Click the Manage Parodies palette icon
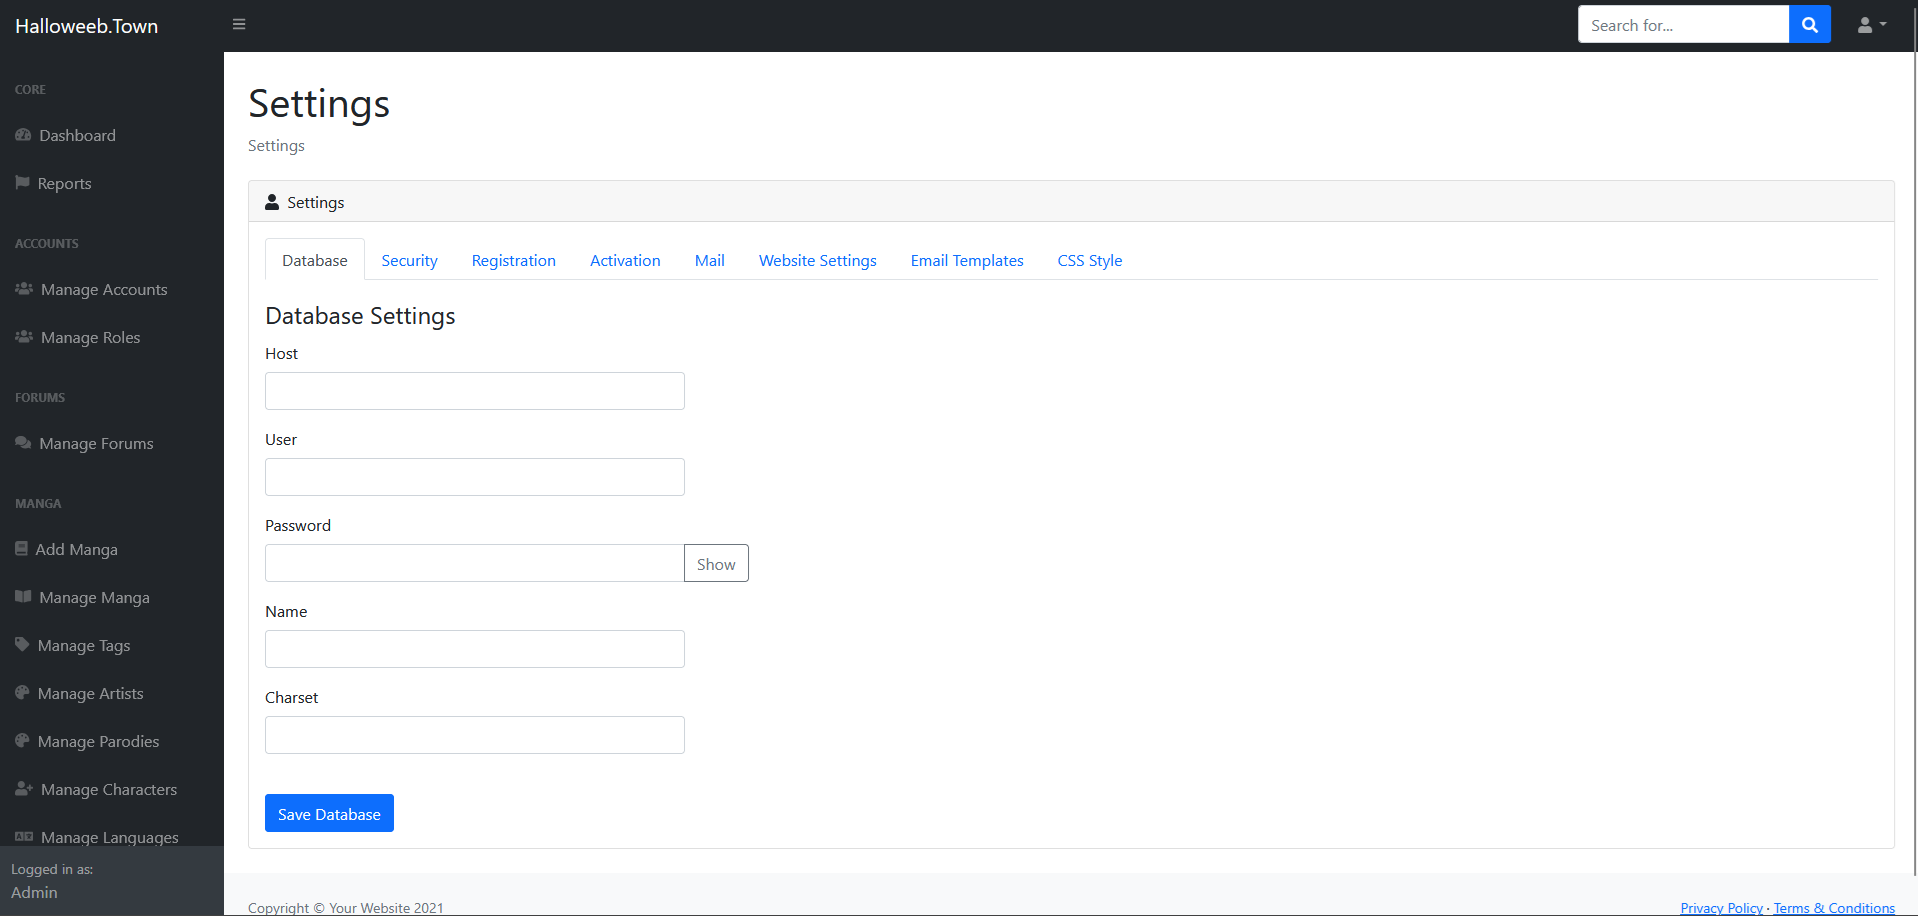 click(x=22, y=741)
